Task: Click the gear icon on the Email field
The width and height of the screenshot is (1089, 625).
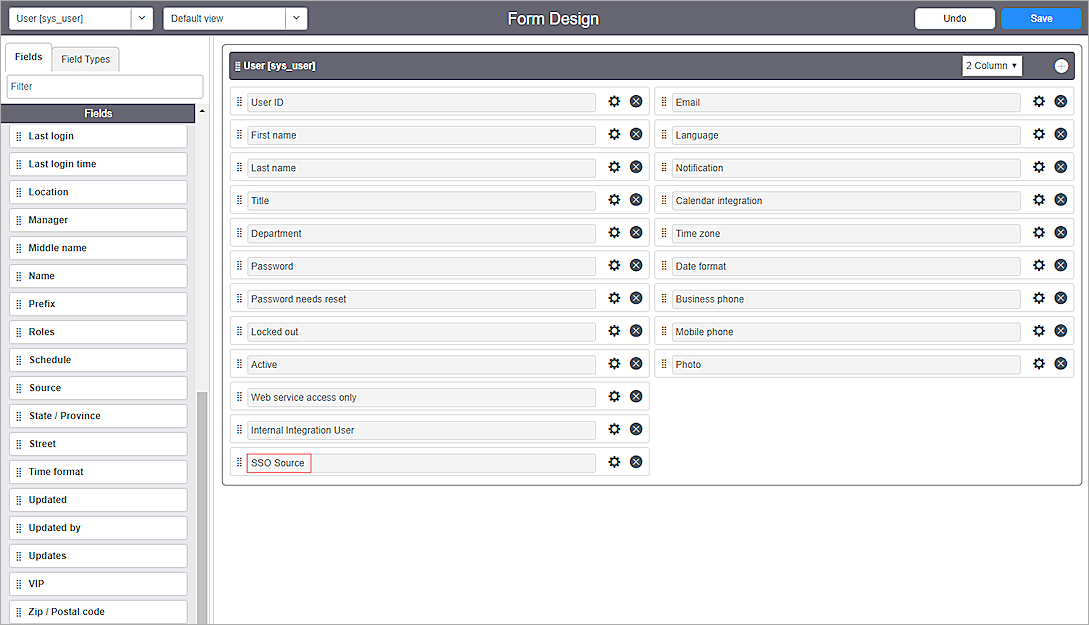Action: [1038, 101]
